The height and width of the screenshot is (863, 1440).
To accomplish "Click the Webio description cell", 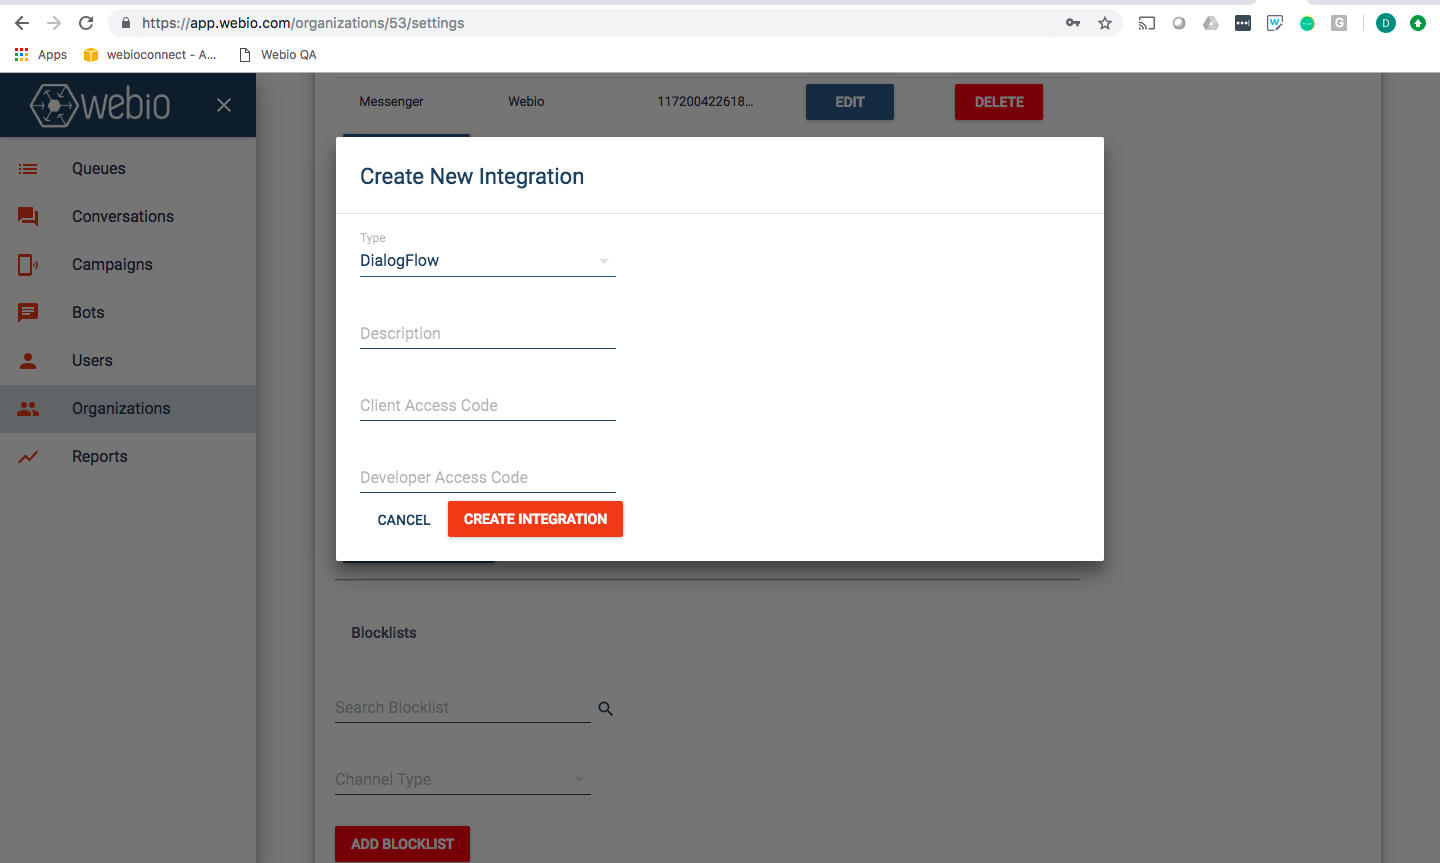I will [526, 102].
